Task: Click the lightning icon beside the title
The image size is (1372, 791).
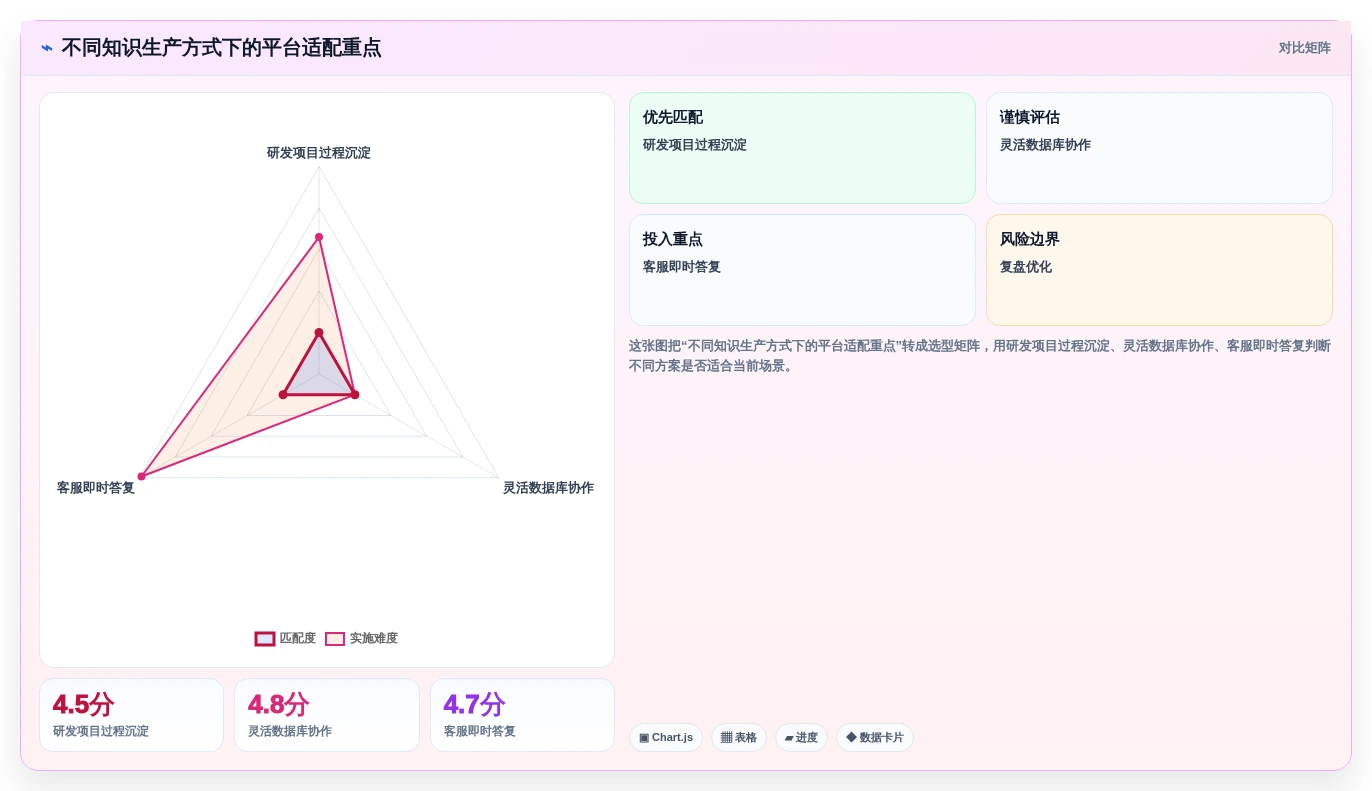Action: click(47, 48)
